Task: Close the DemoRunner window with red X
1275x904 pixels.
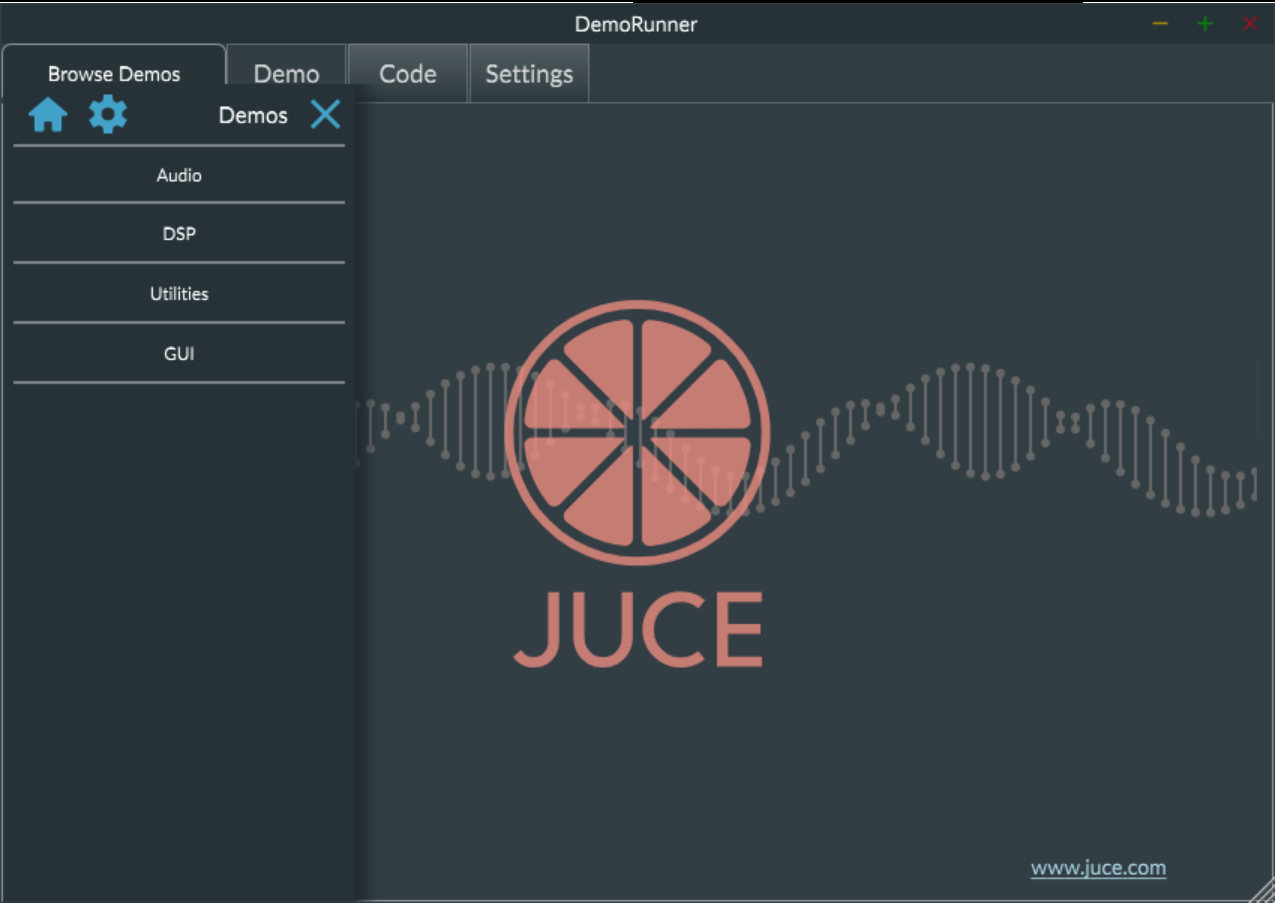Action: coord(1250,23)
